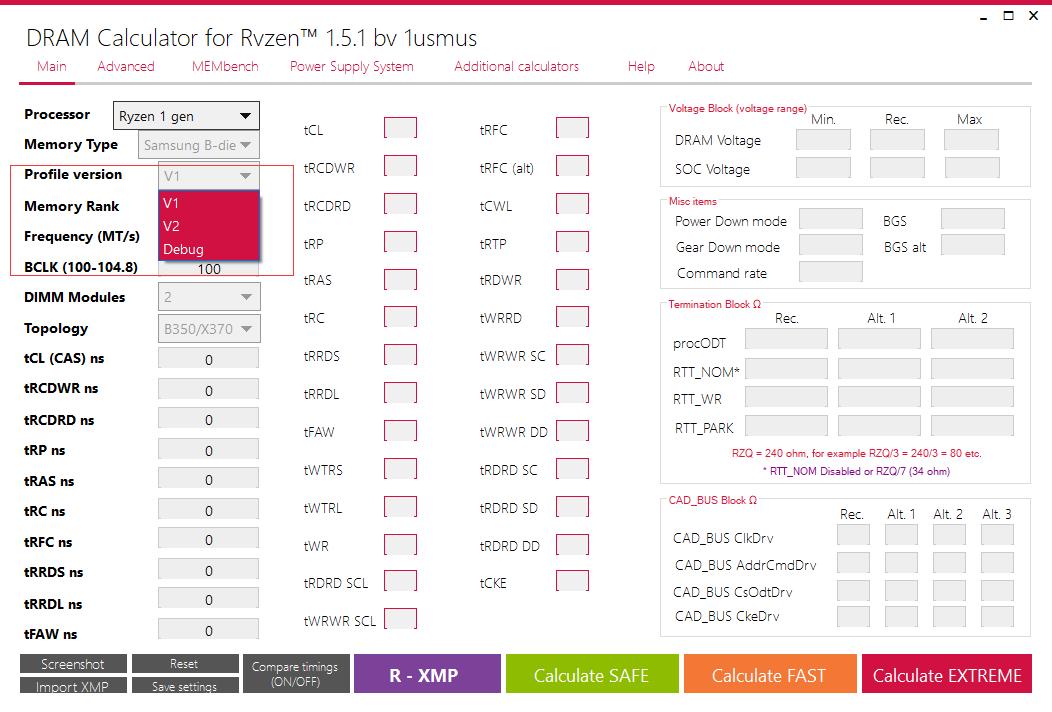Take a Screenshot using the Screenshot button
This screenshot has height=712, width=1052.
point(73,664)
